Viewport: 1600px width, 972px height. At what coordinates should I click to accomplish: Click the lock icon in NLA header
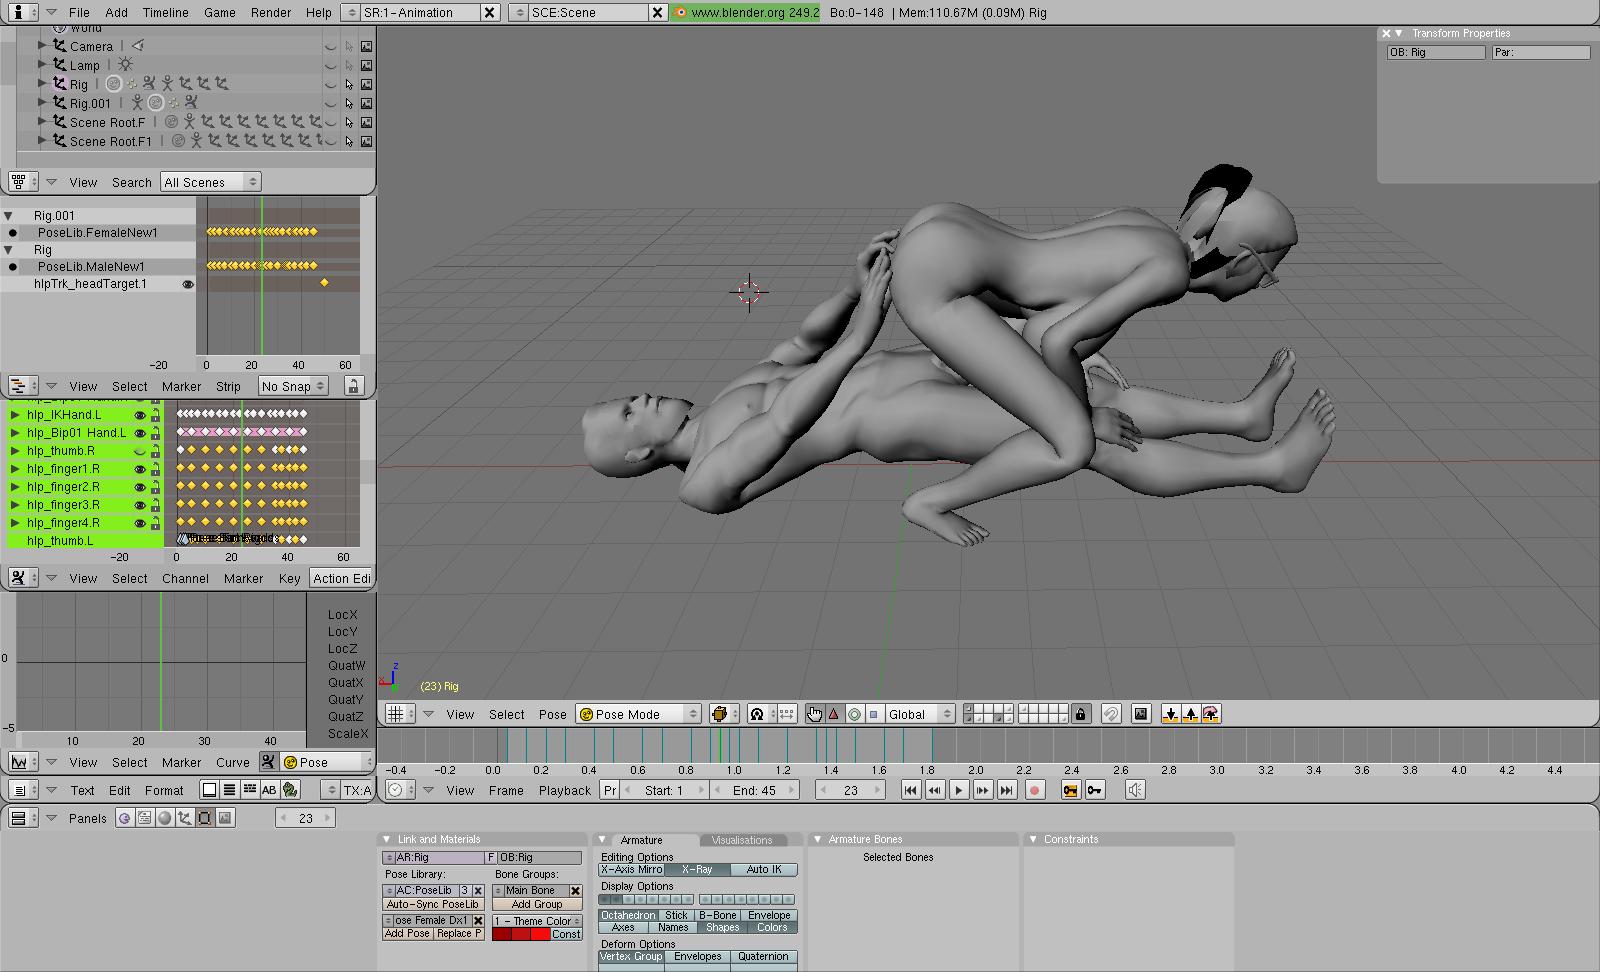[x=352, y=386]
